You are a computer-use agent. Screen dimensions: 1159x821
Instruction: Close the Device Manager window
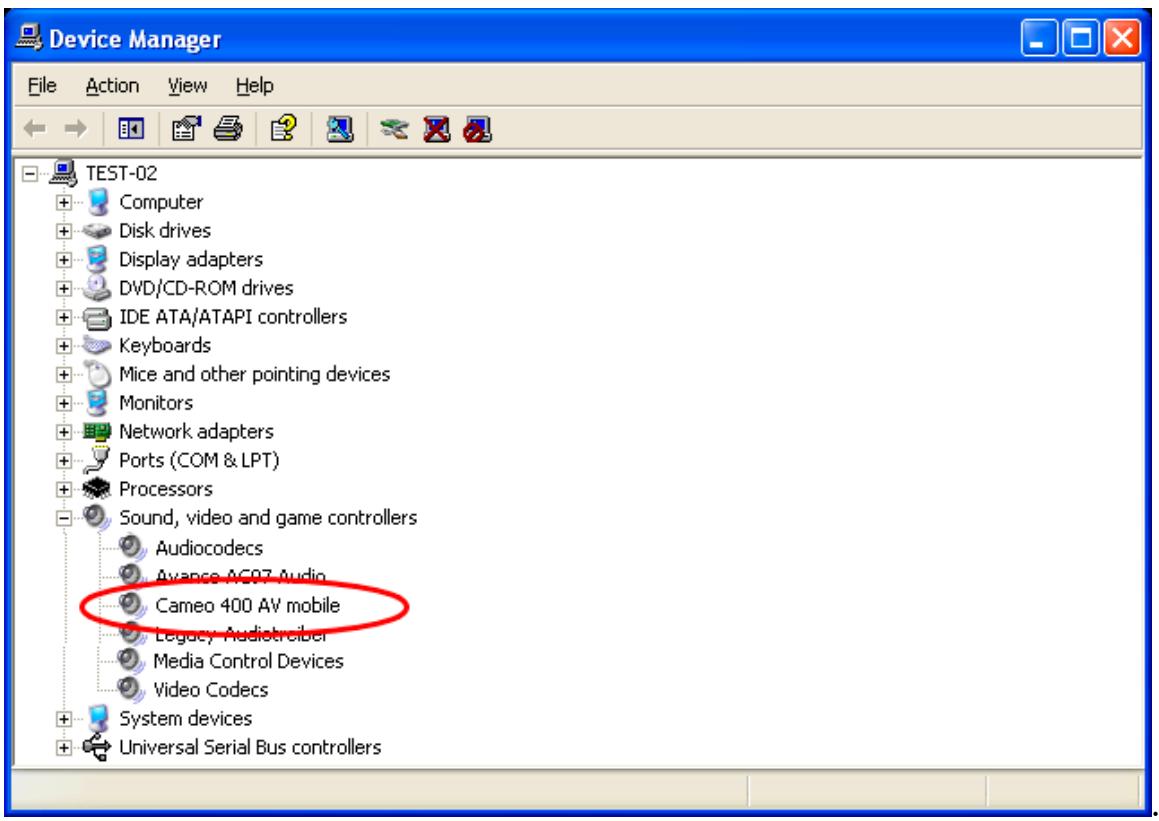point(1122,38)
